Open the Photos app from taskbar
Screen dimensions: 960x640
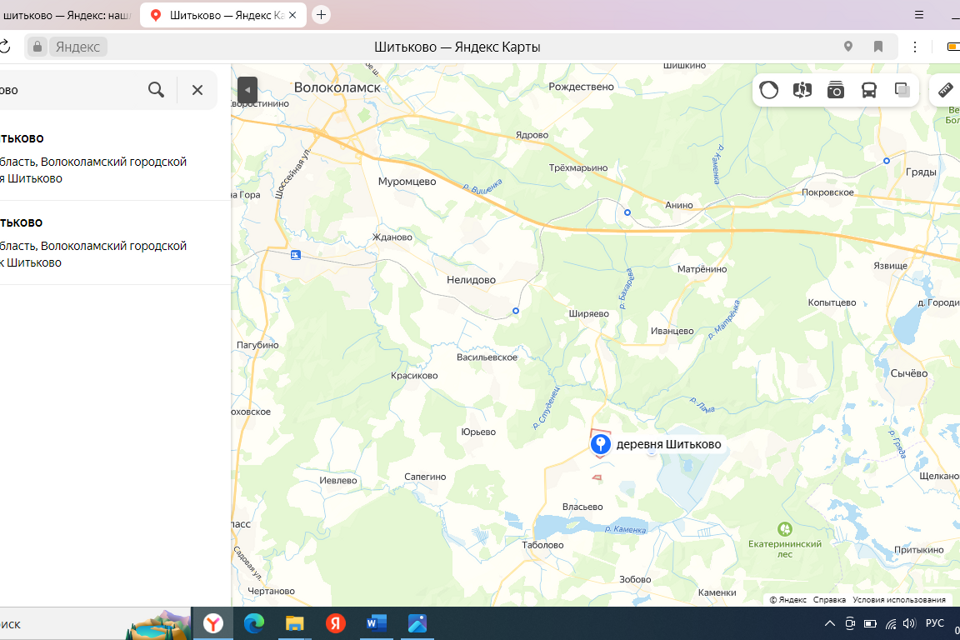(x=417, y=623)
